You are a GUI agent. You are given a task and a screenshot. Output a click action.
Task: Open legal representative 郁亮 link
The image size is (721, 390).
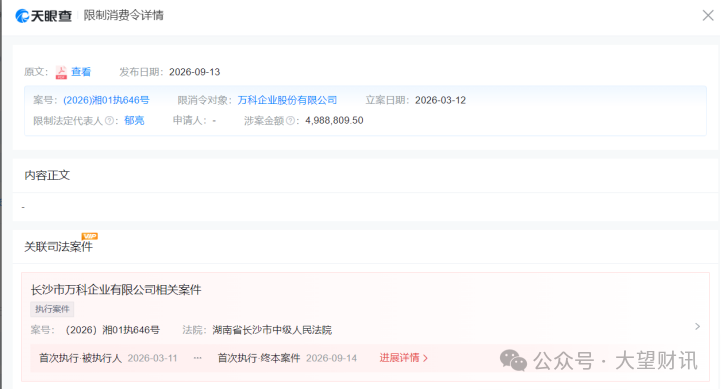pos(134,120)
